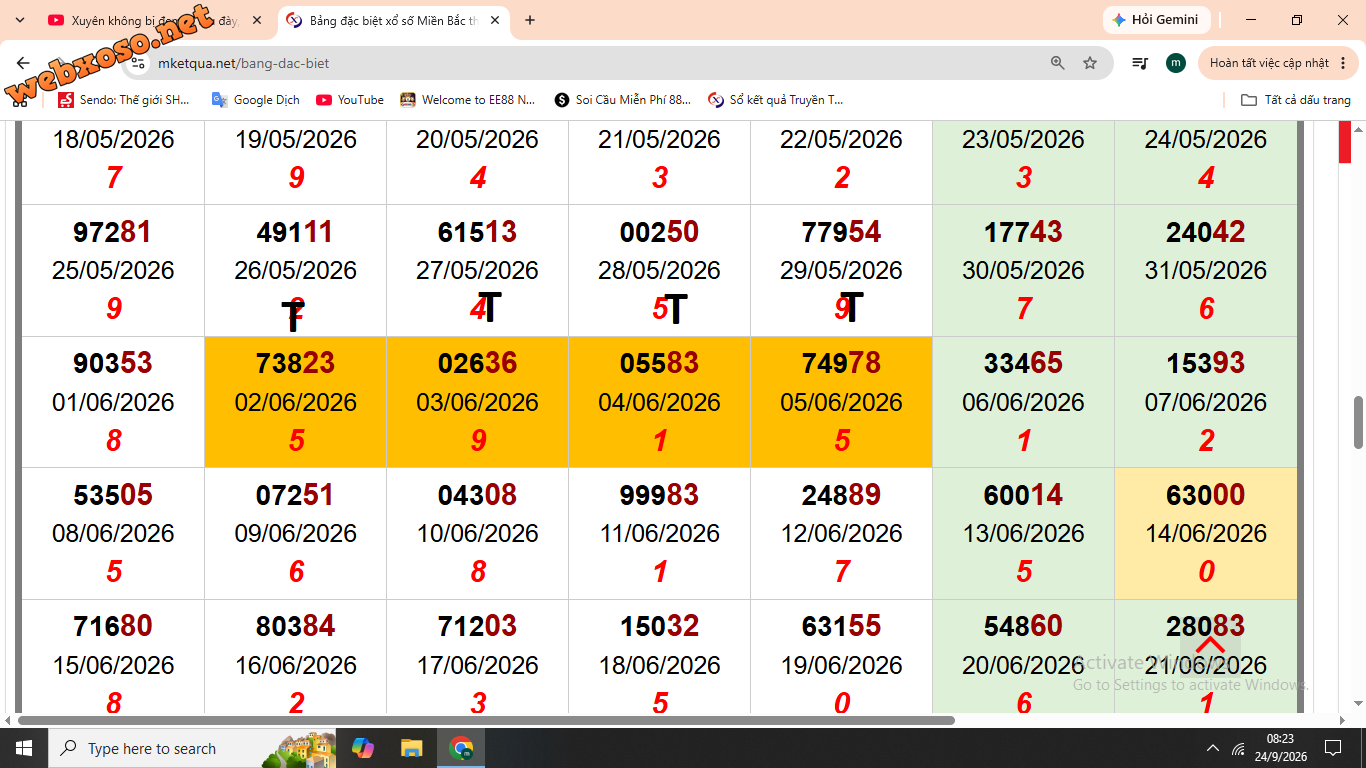Open the network Wi-Fi tray icon
Screen dimensions: 1366x768
1240,748
